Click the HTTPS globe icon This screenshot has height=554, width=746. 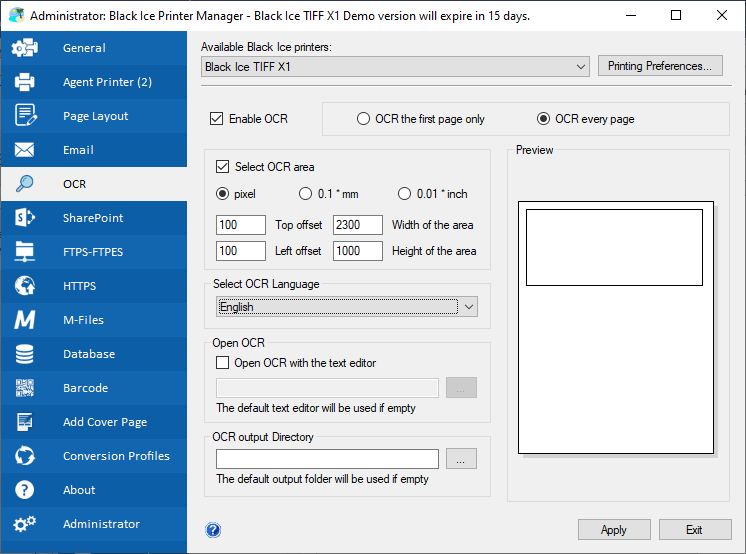pyautogui.click(x=25, y=286)
